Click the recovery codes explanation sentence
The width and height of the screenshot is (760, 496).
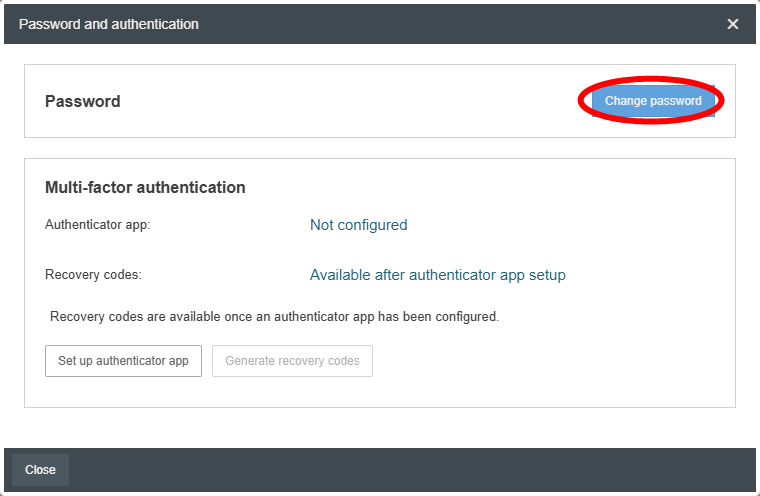coord(274,317)
